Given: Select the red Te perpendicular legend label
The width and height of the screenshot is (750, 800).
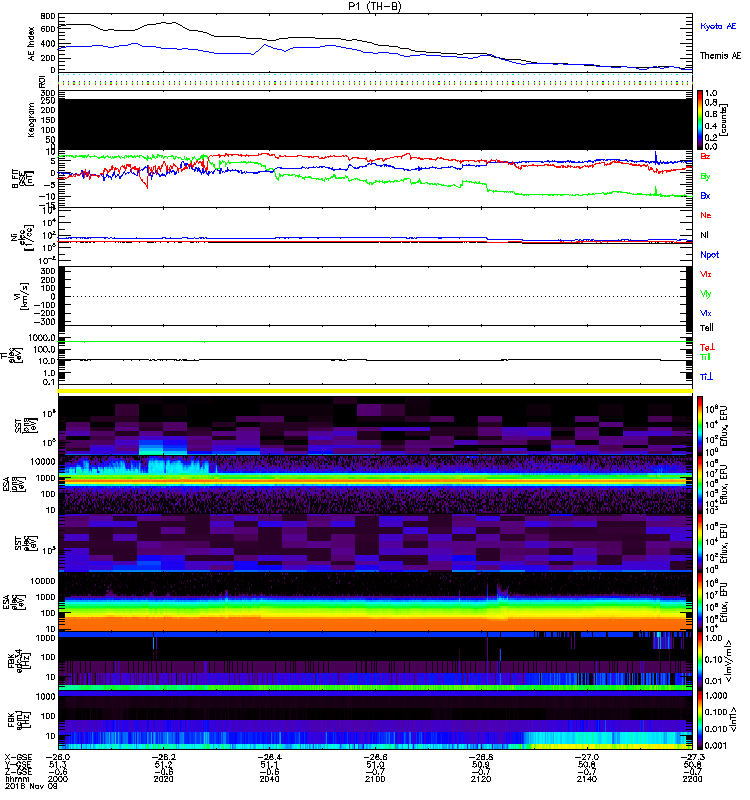Looking at the screenshot, I should click(x=707, y=347).
